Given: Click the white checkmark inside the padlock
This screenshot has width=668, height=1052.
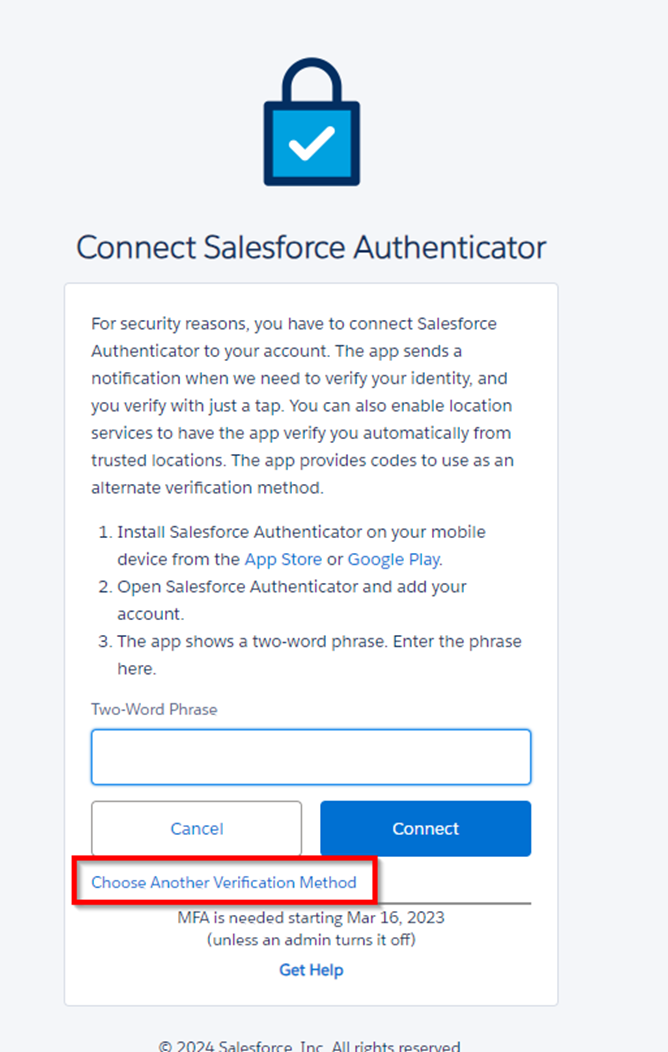Looking at the screenshot, I should [311, 145].
